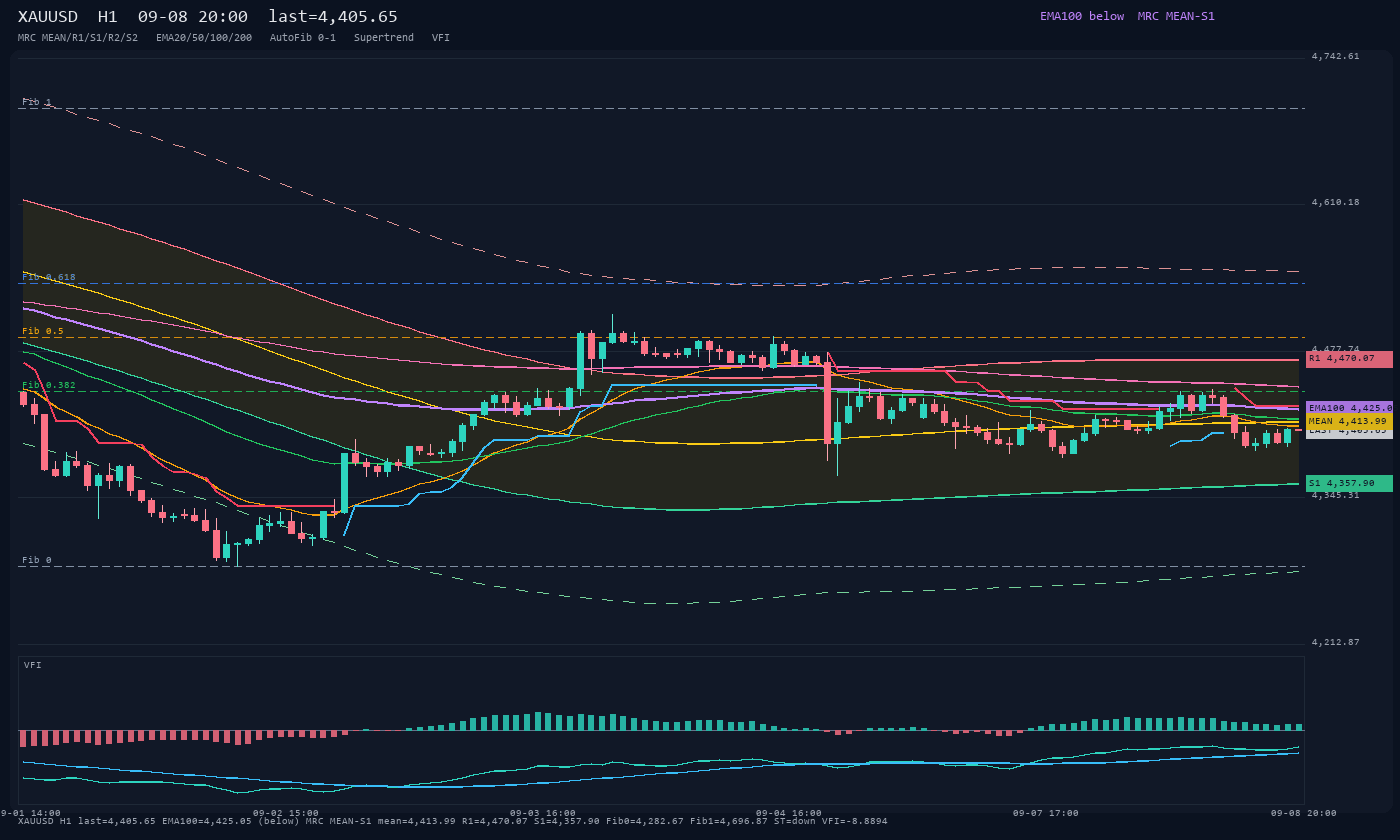This screenshot has width=1400, height=840.
Task: Click the footer summary line starting 'XAUUSD H1 last='
Action: pyautogui.click(x=453, y=822)
